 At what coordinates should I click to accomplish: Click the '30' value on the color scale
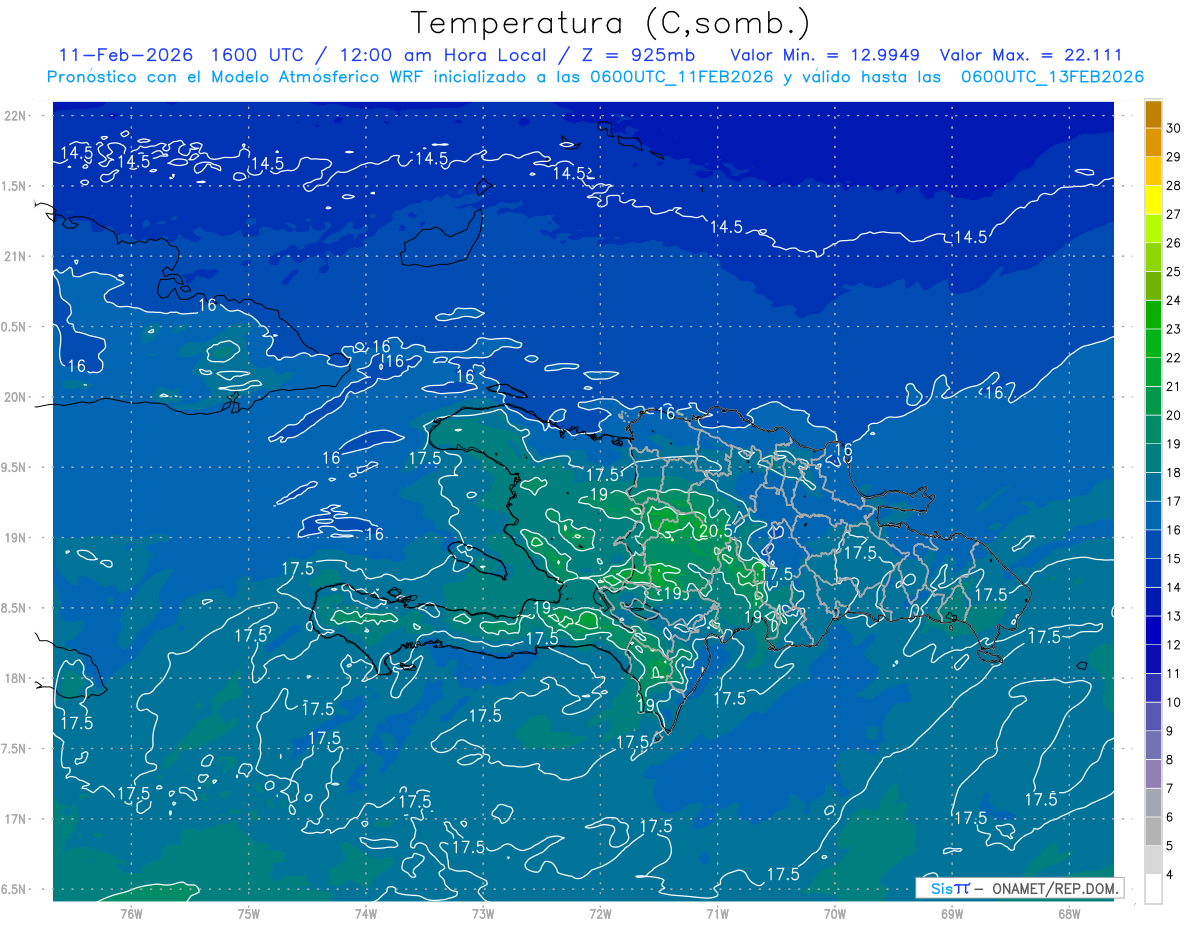coord(1174,128)
